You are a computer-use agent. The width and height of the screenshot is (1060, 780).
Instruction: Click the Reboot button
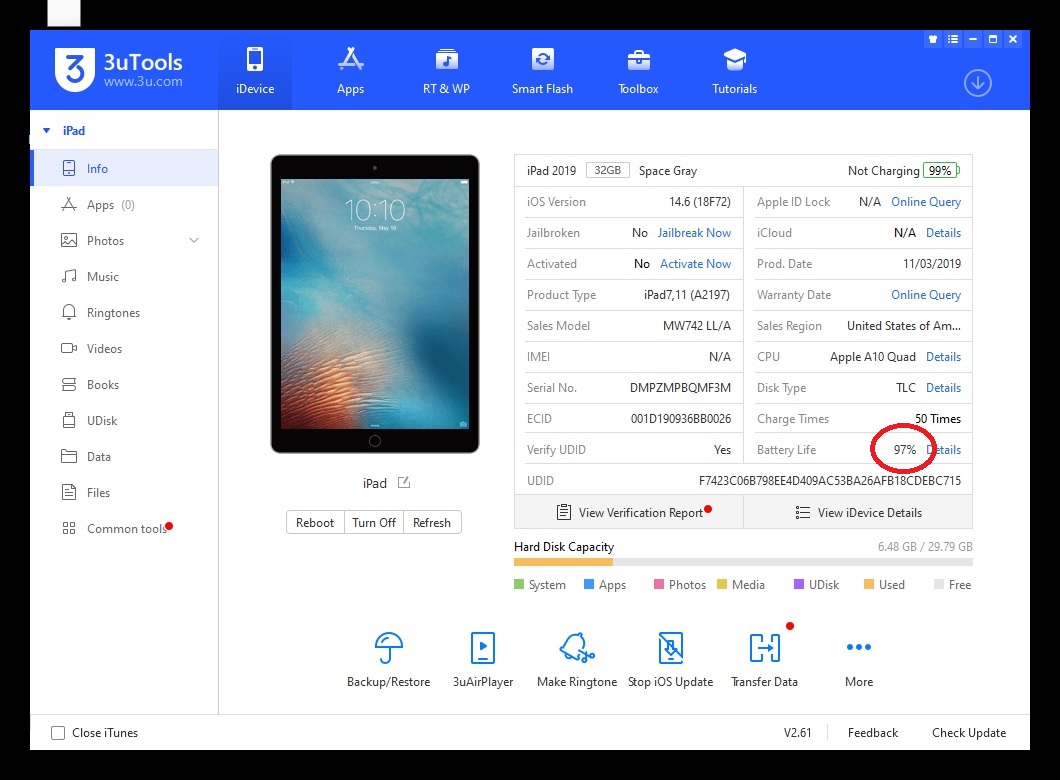(x=315, y=522)
